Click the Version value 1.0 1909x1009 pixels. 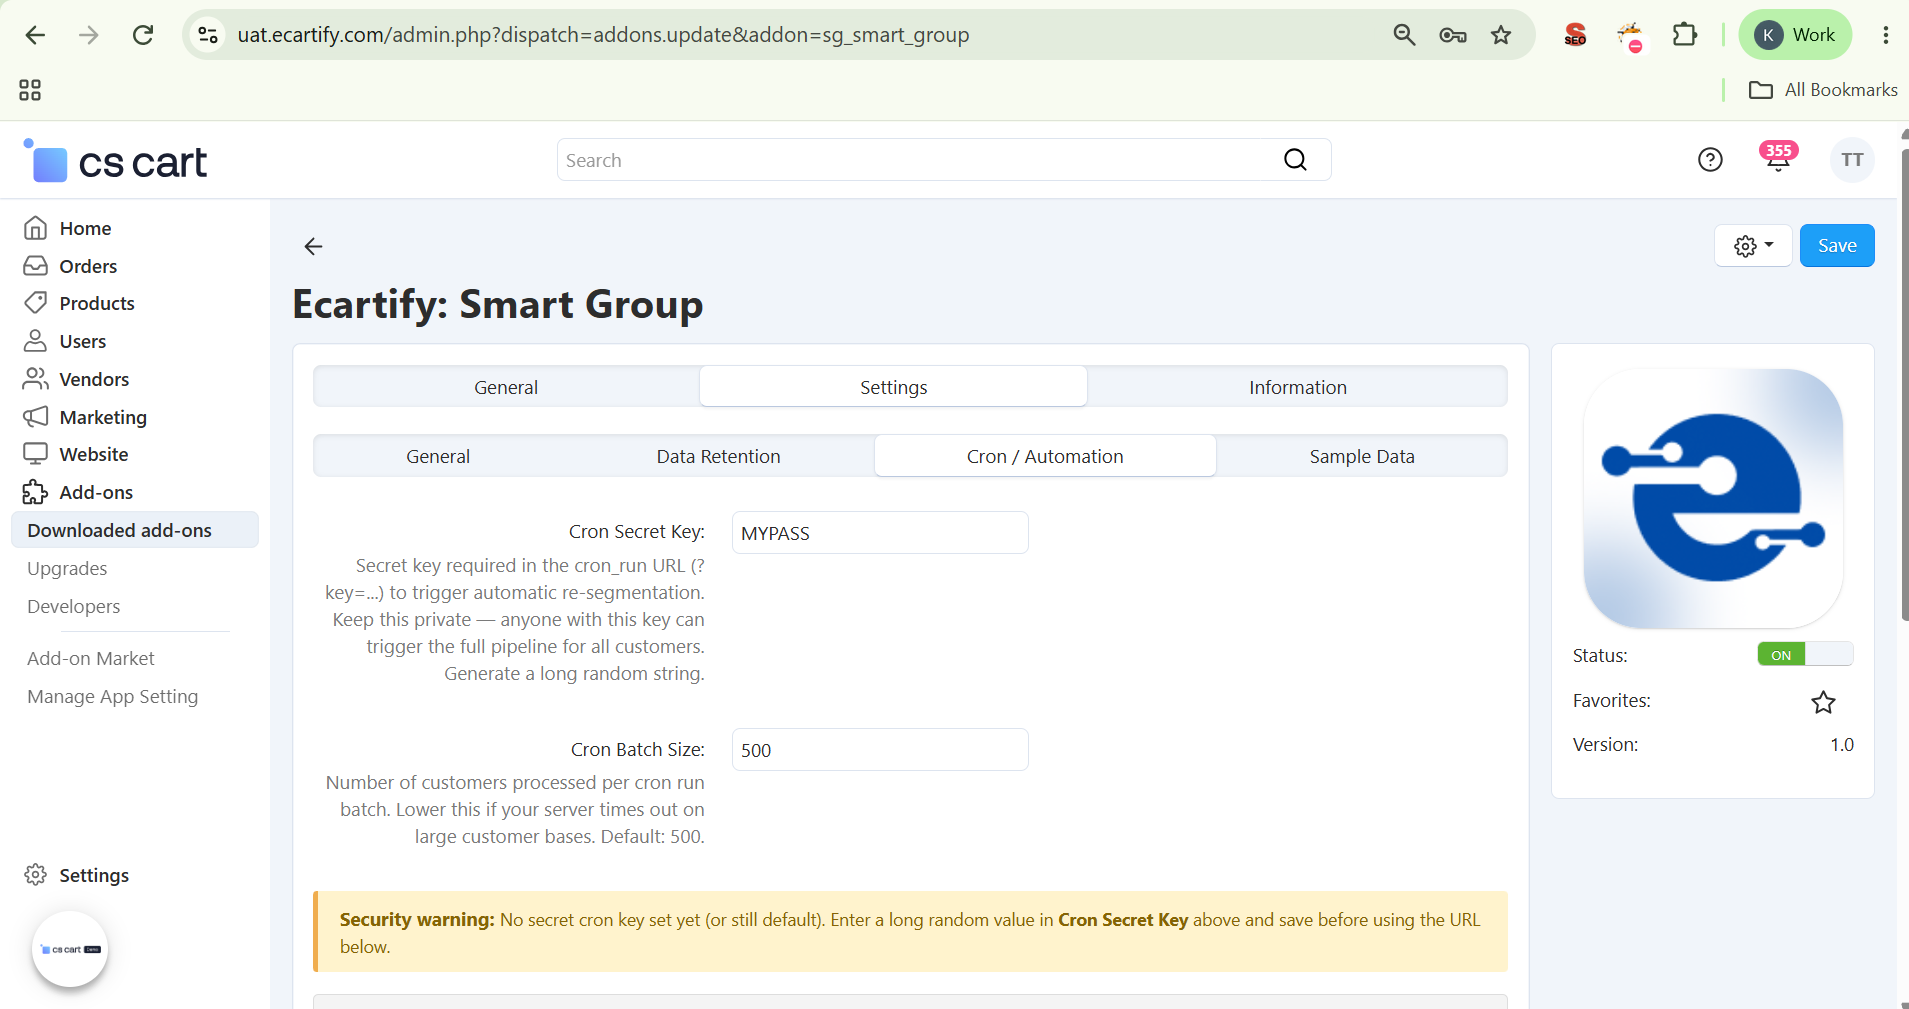1842,745
